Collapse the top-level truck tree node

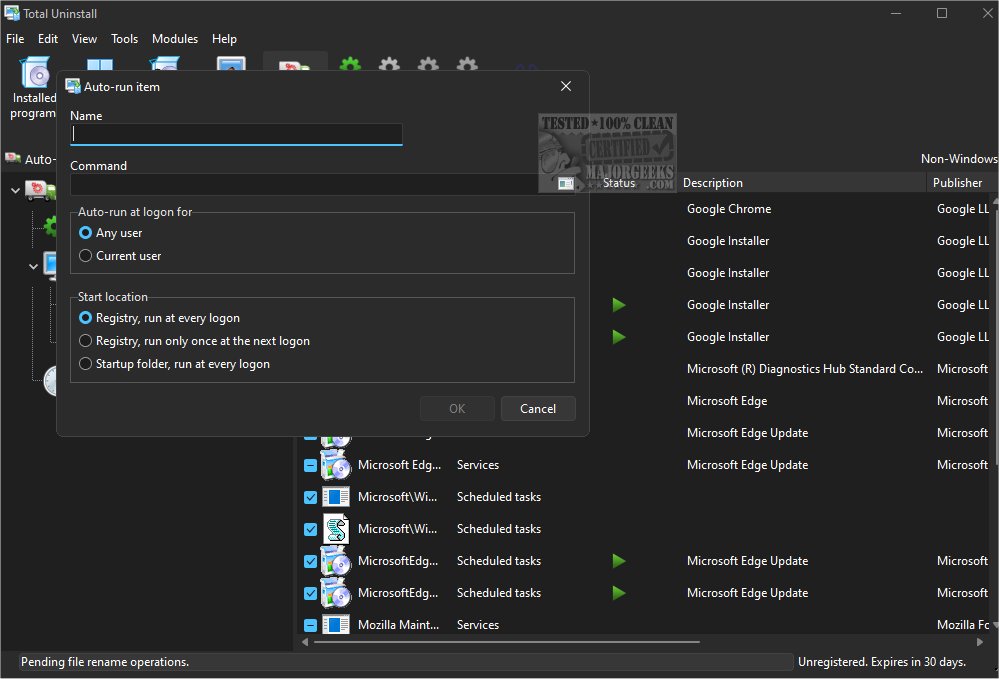pos(16,191)
